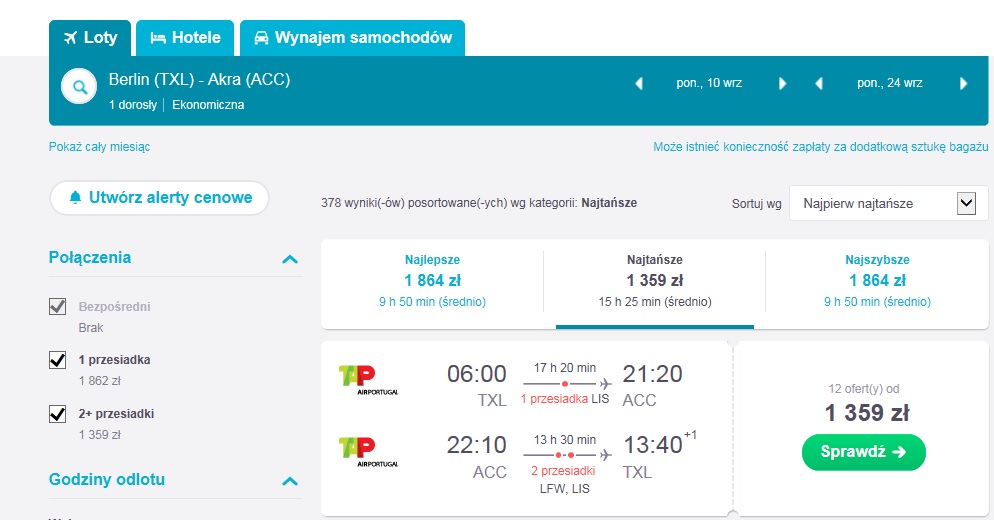
Task: Uncheck the 1 przesiadka checkbox
Action: click(x=58, y=360)
